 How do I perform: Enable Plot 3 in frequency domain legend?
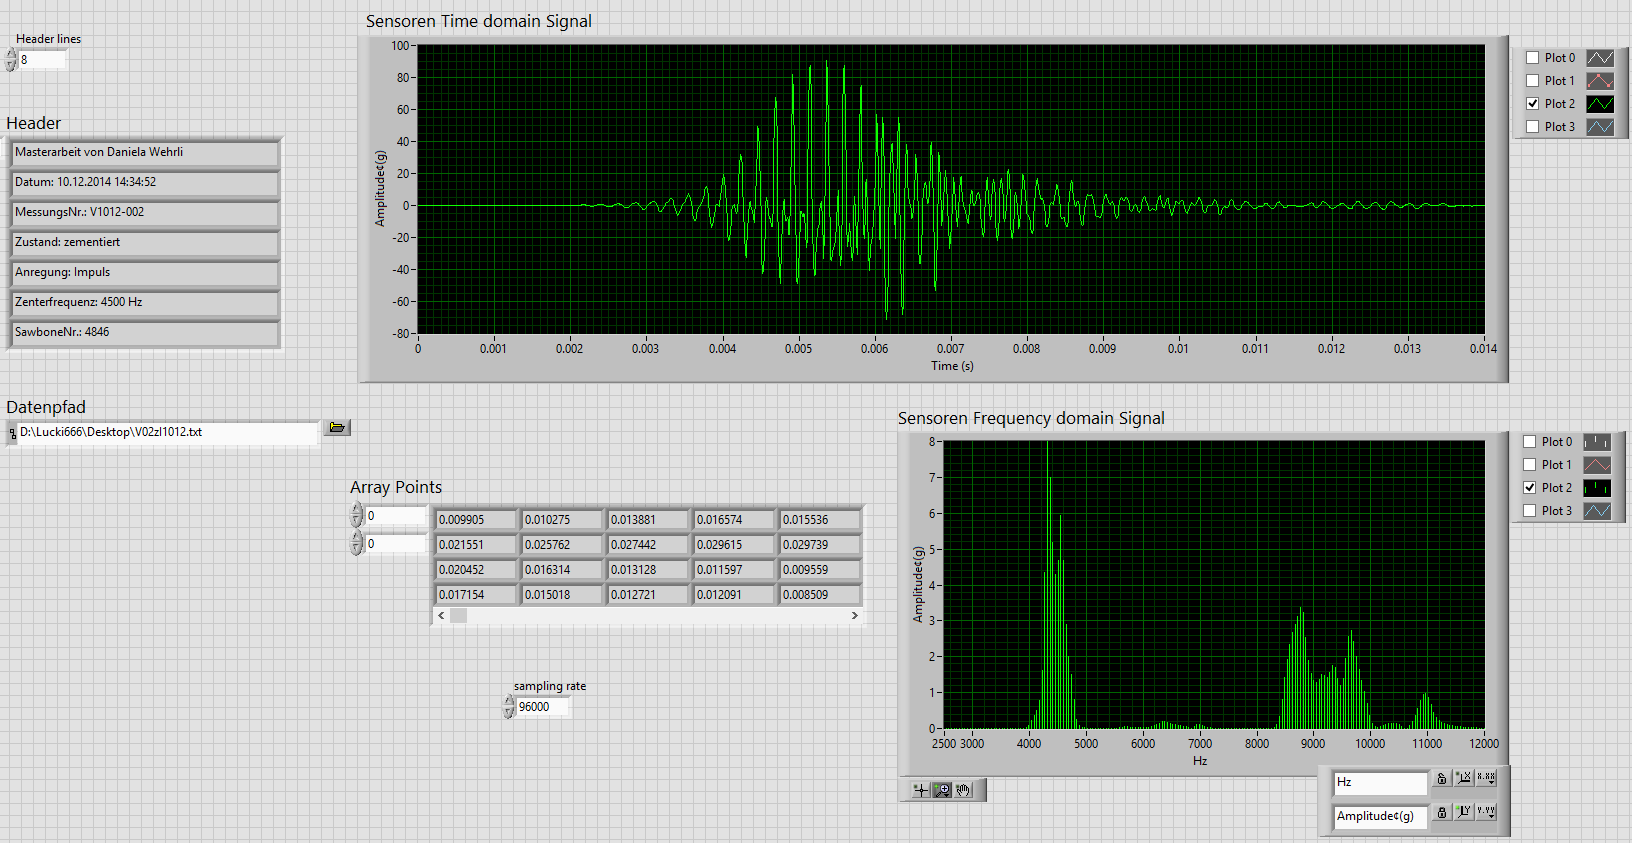1529,511
